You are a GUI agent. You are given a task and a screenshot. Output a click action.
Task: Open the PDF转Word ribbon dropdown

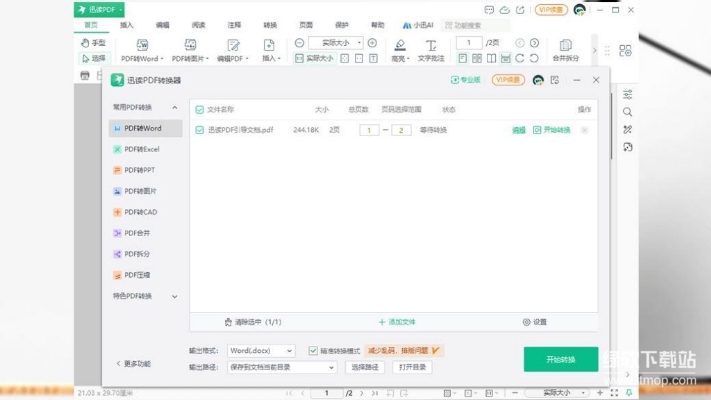tap(162, 59)
